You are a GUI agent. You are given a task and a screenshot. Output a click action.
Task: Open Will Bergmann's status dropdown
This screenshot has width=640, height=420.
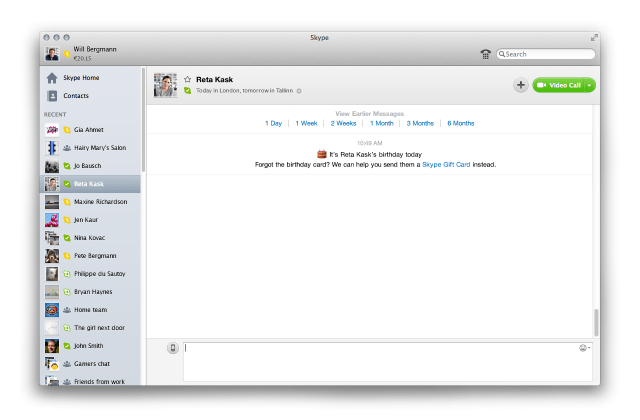tap(67, 53)
